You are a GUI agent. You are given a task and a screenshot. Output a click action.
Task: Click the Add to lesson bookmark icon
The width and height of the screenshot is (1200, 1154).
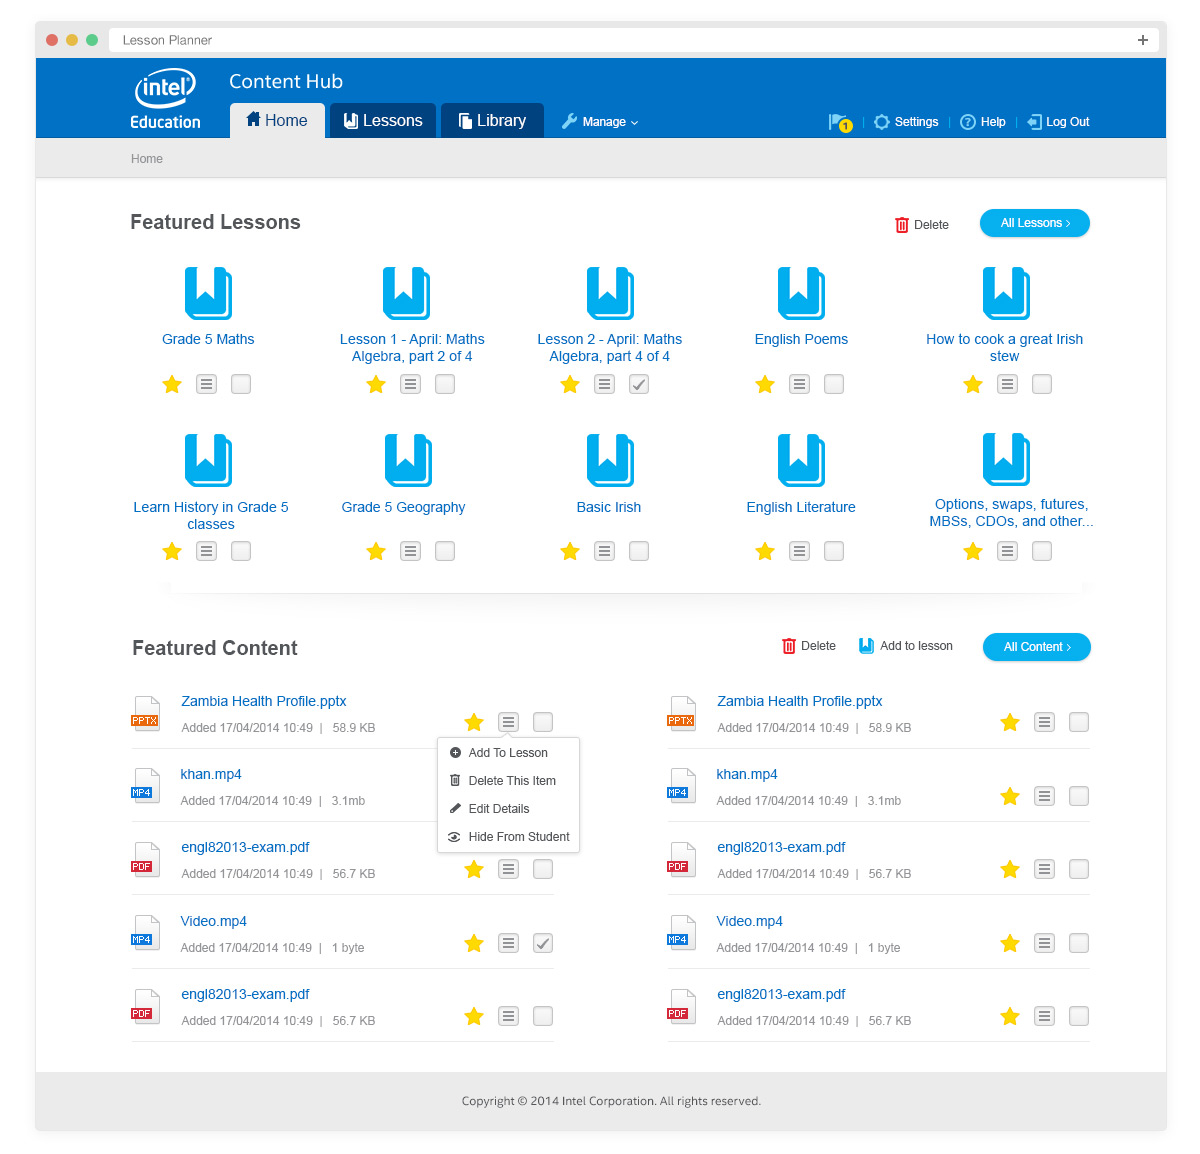click(864, 645)
